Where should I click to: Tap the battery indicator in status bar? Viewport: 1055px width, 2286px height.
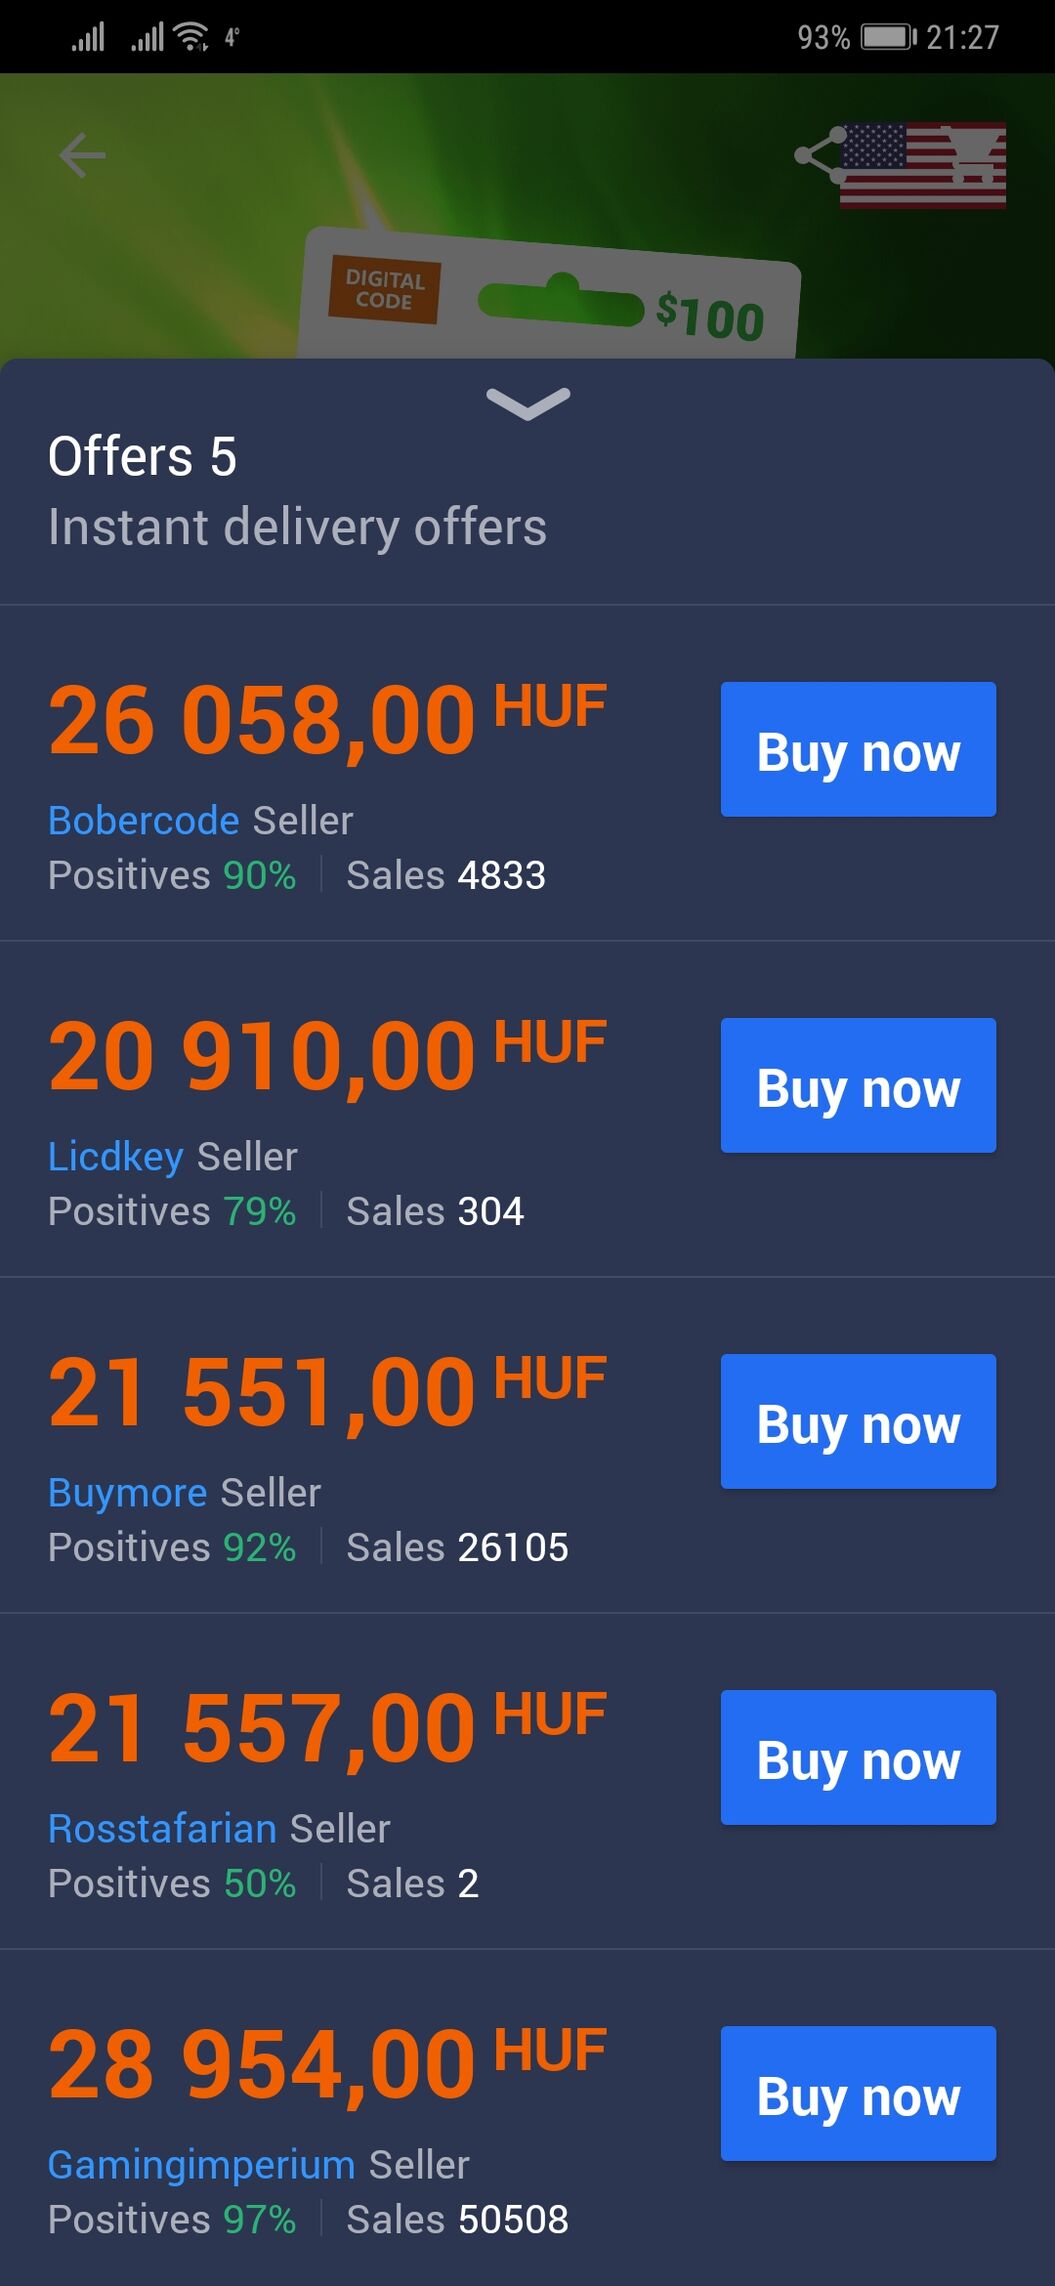(x=888, y=37)
